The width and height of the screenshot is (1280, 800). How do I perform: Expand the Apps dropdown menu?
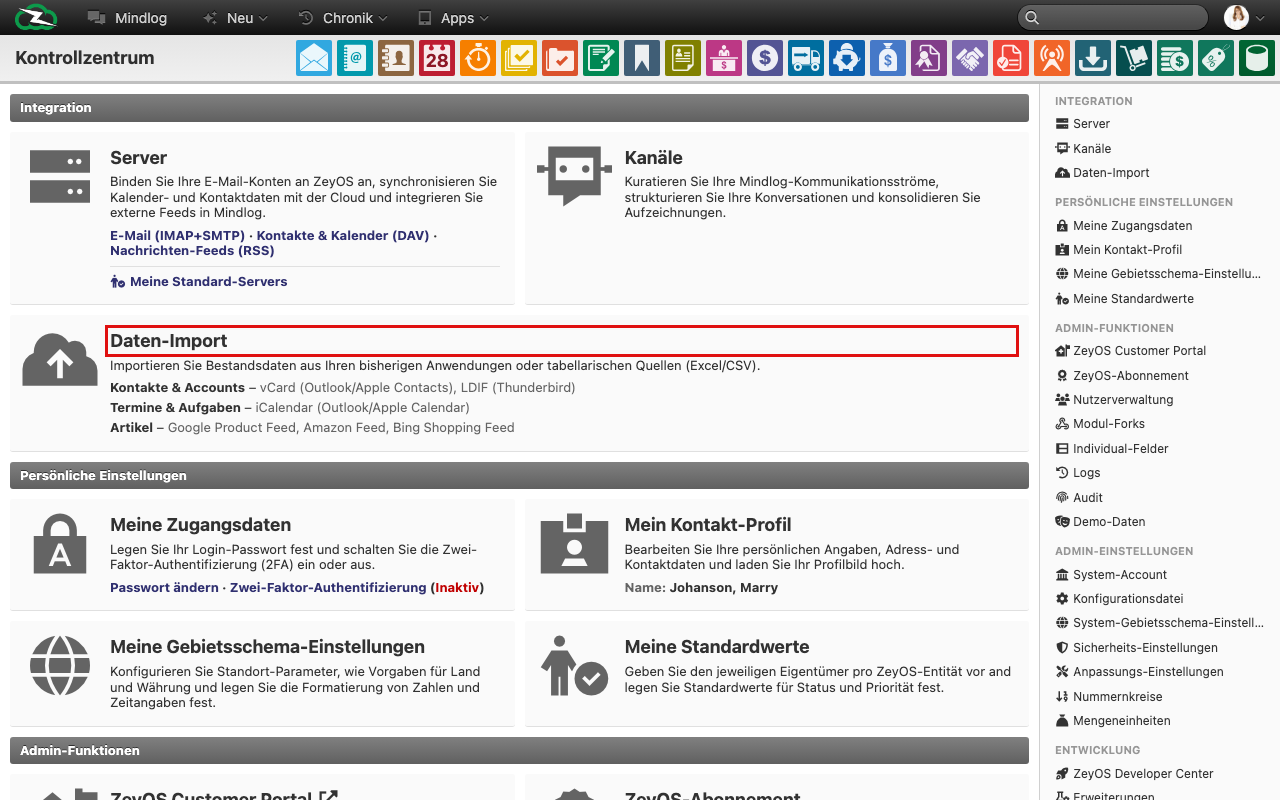coord(454,18)
